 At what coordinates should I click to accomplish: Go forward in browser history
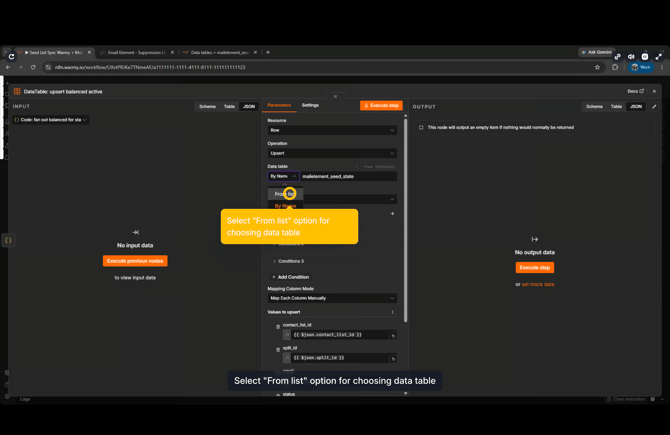coord(20,67)
